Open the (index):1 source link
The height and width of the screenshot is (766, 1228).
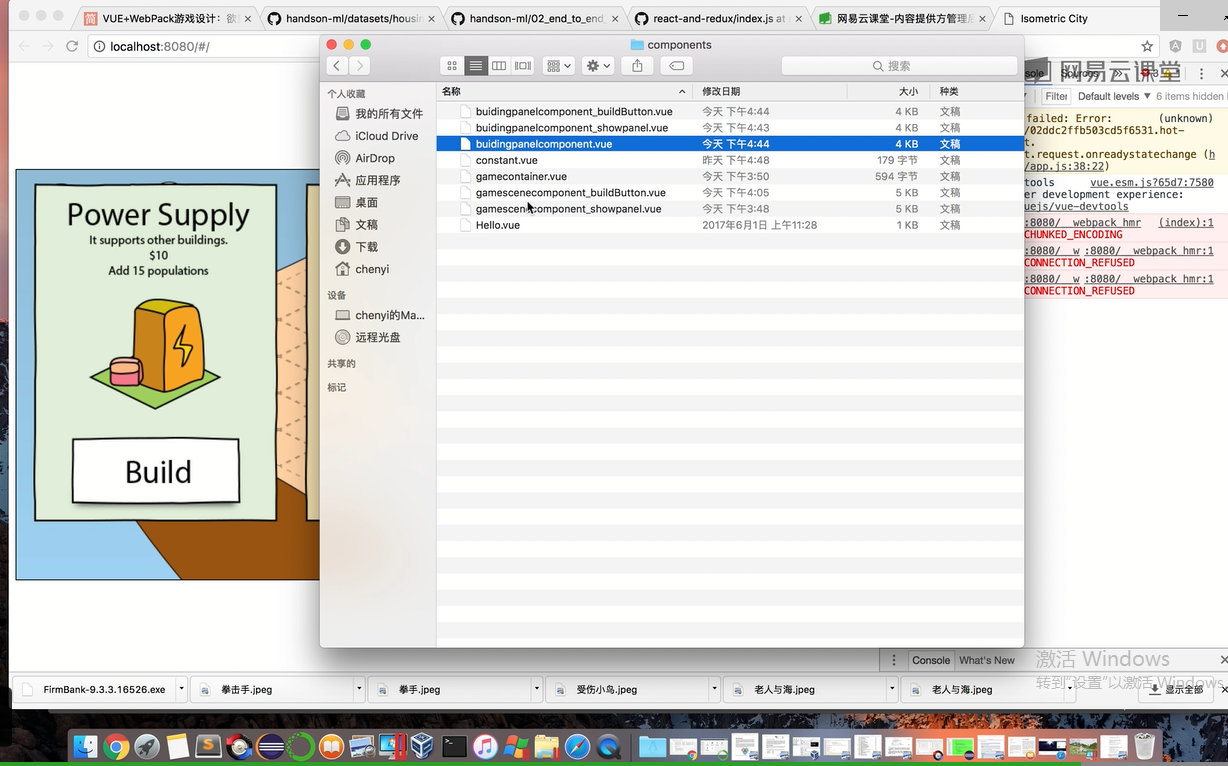coord(1186,223)
